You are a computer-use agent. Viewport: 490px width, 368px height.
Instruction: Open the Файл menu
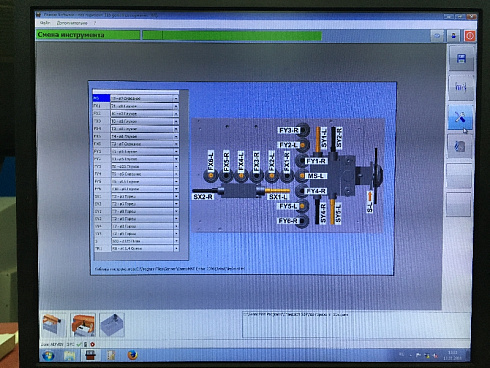[45, 23]
